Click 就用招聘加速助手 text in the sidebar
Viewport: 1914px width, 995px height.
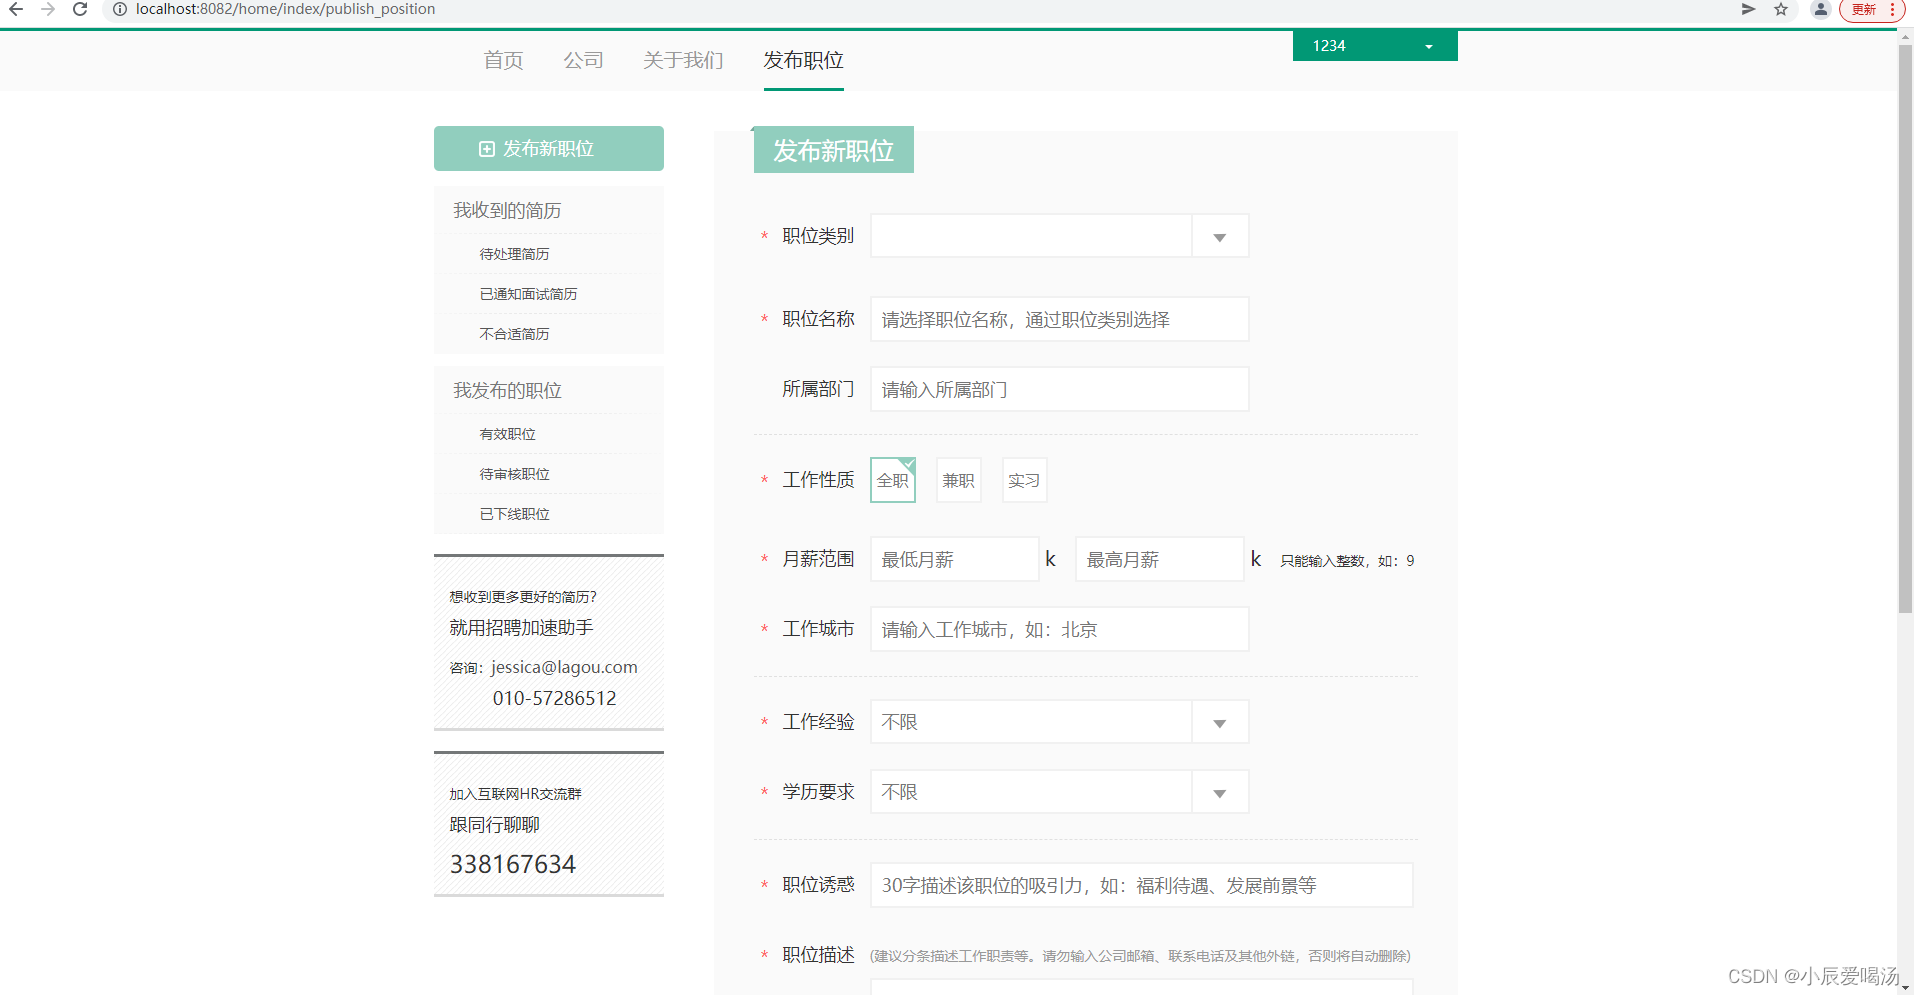click(521, 628)
